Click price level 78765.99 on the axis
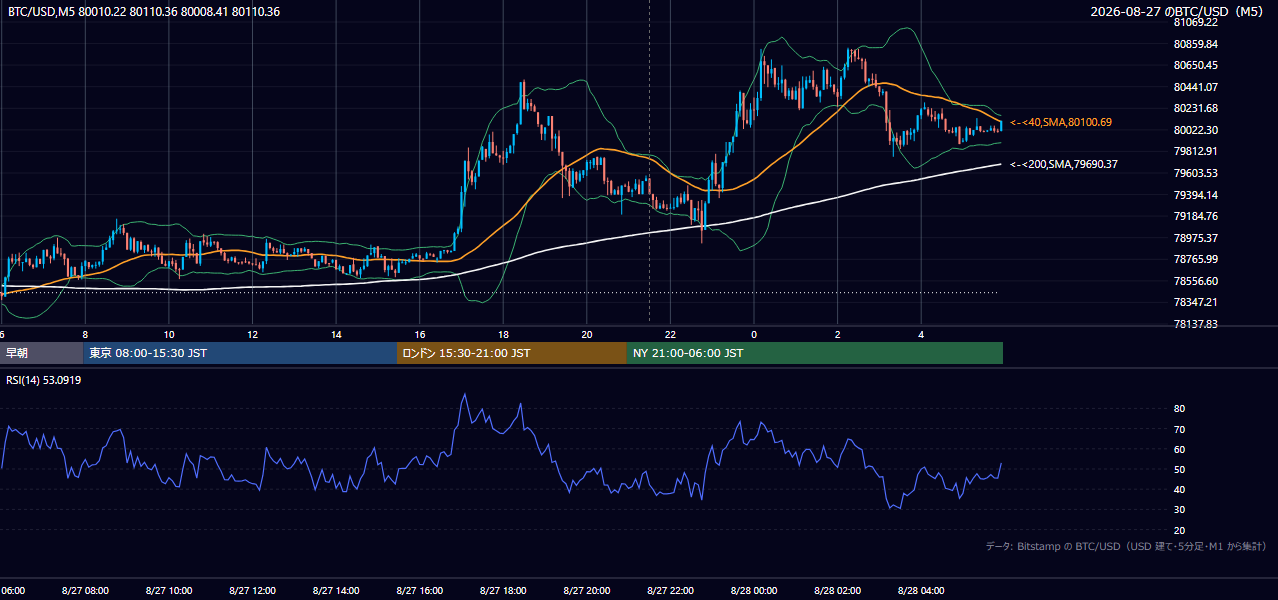1278x600 pixels. [1195, 259]
